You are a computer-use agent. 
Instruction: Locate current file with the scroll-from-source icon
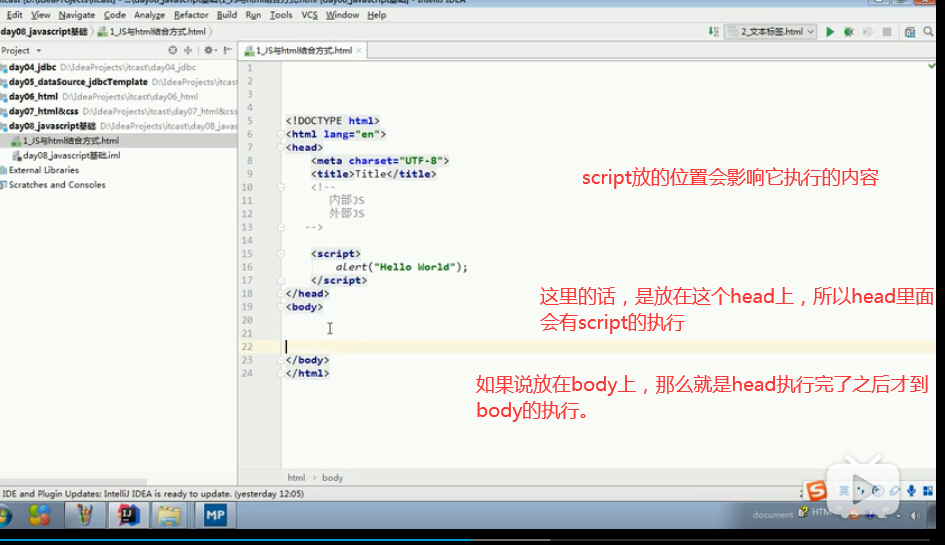point(173,51)
